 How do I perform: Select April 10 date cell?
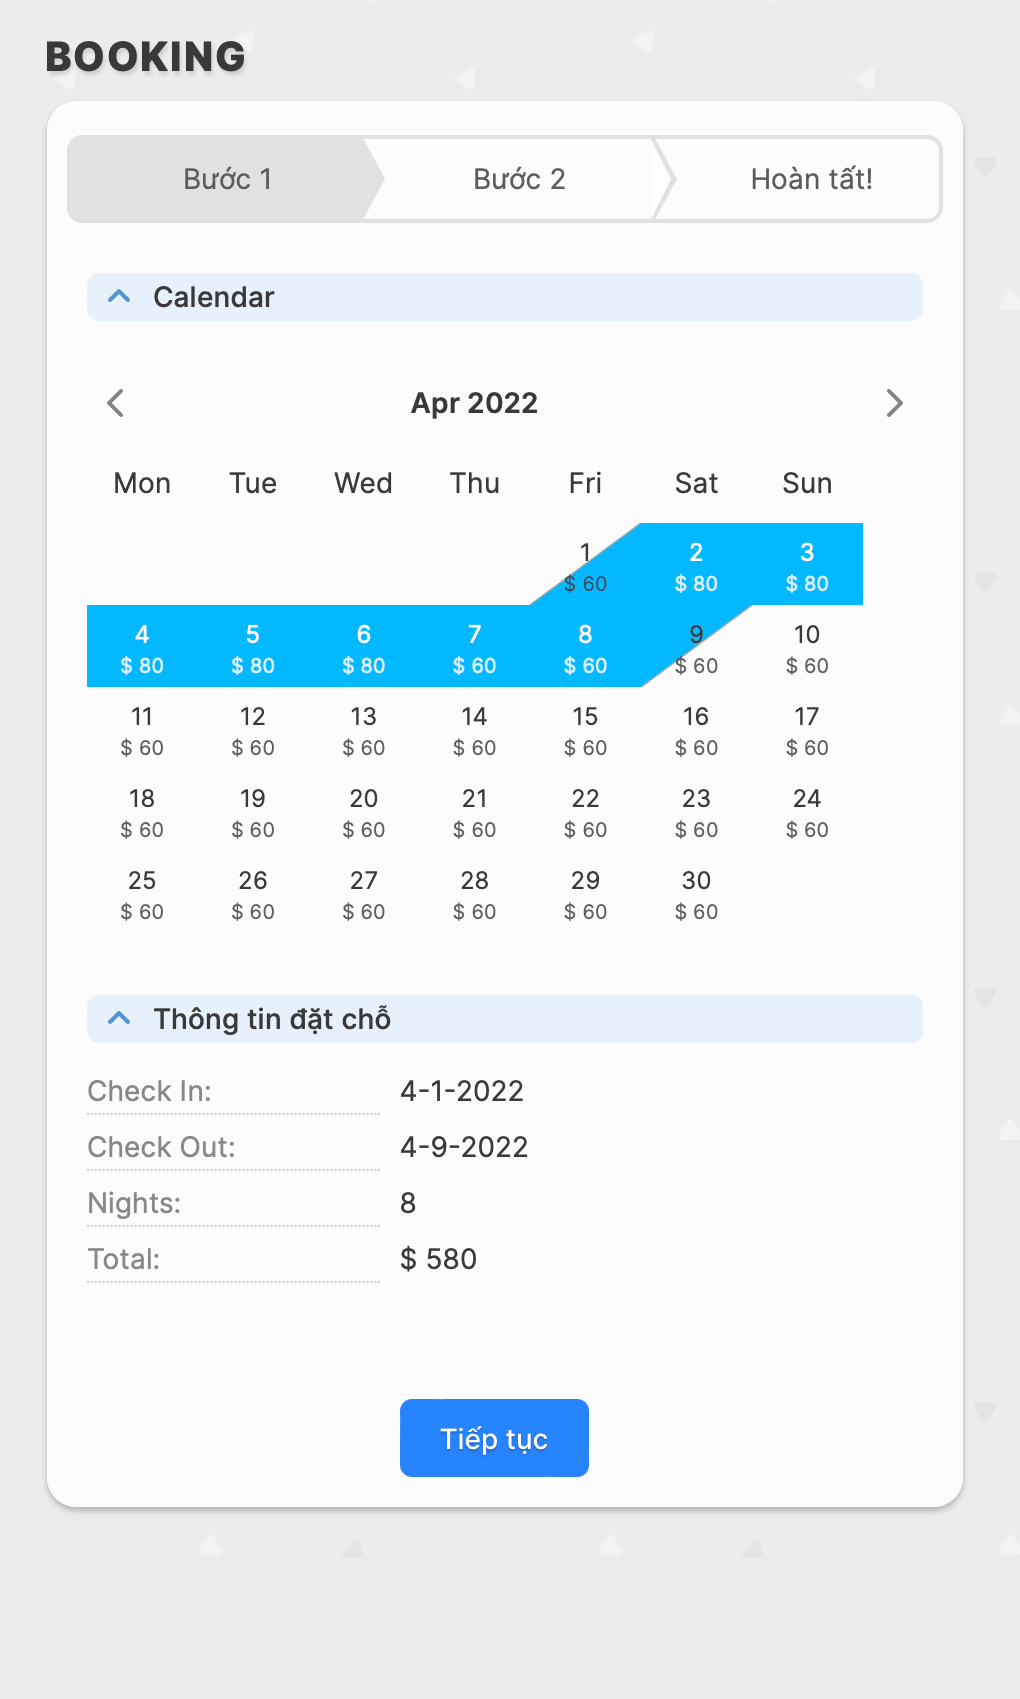pos(807,647)
